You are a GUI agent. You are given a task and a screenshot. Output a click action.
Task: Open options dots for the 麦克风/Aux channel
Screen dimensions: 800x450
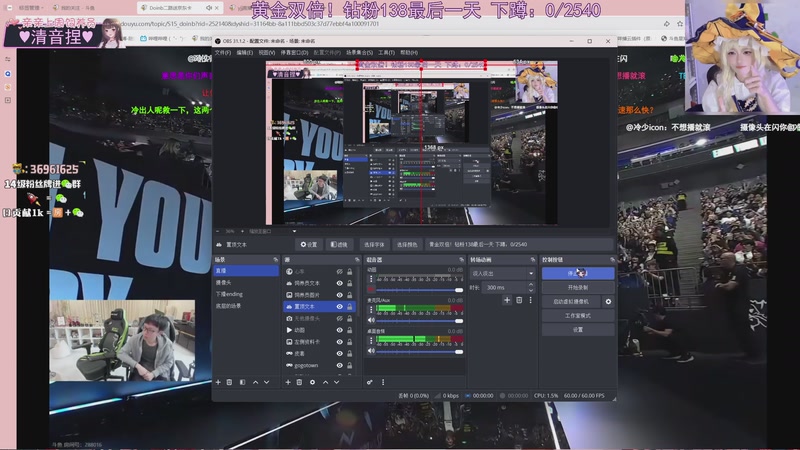[x=371, y=310]
